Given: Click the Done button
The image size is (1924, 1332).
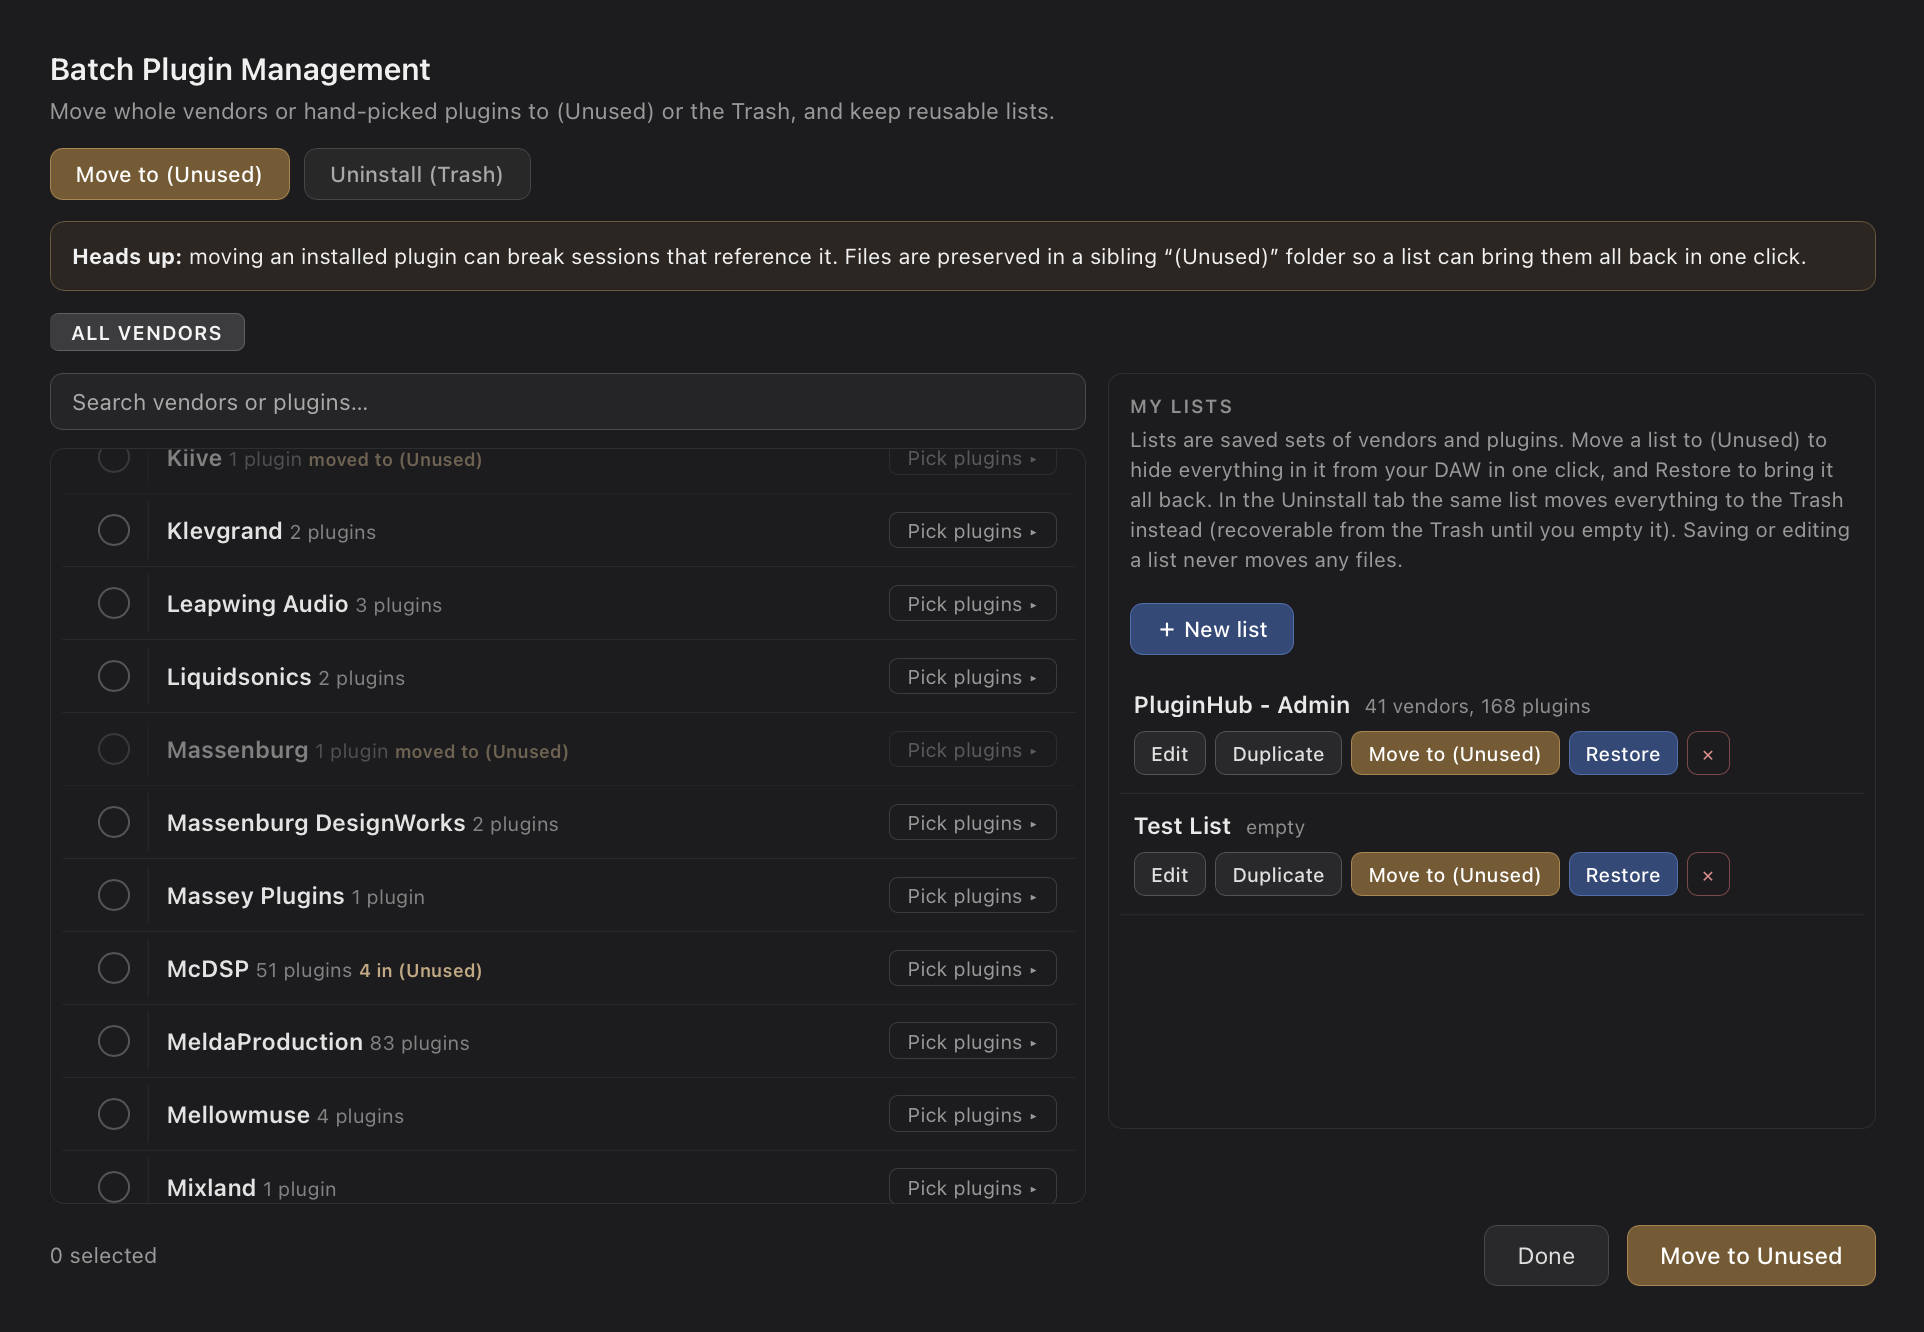Looking at the screenshot, I should pyautogui.click(x=1546, y=1256).
